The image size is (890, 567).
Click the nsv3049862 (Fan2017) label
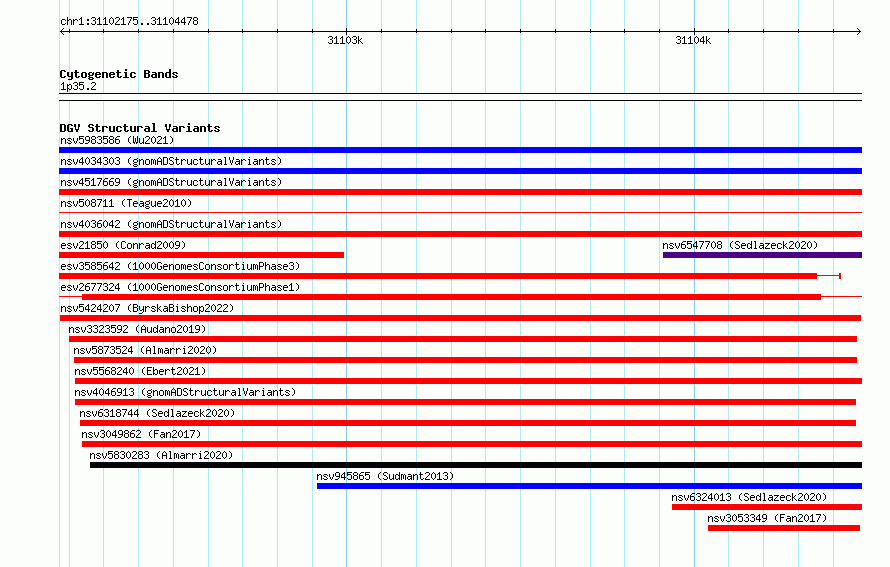141,434
